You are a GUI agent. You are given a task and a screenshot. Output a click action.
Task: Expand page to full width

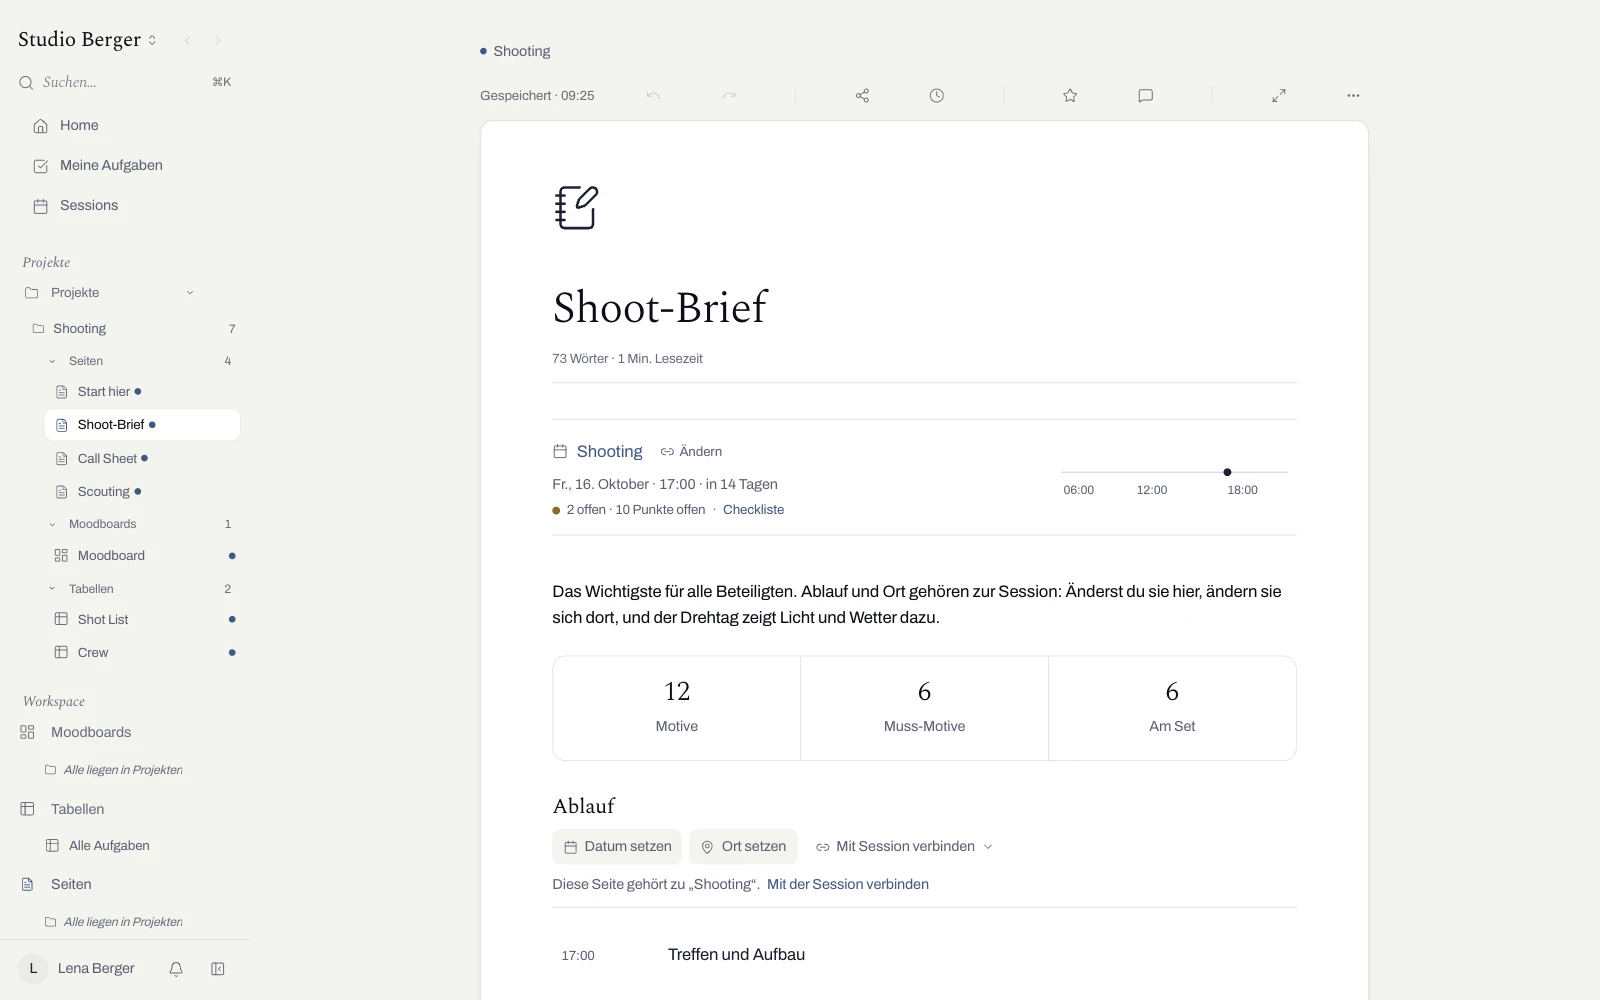pos(1279,96)
